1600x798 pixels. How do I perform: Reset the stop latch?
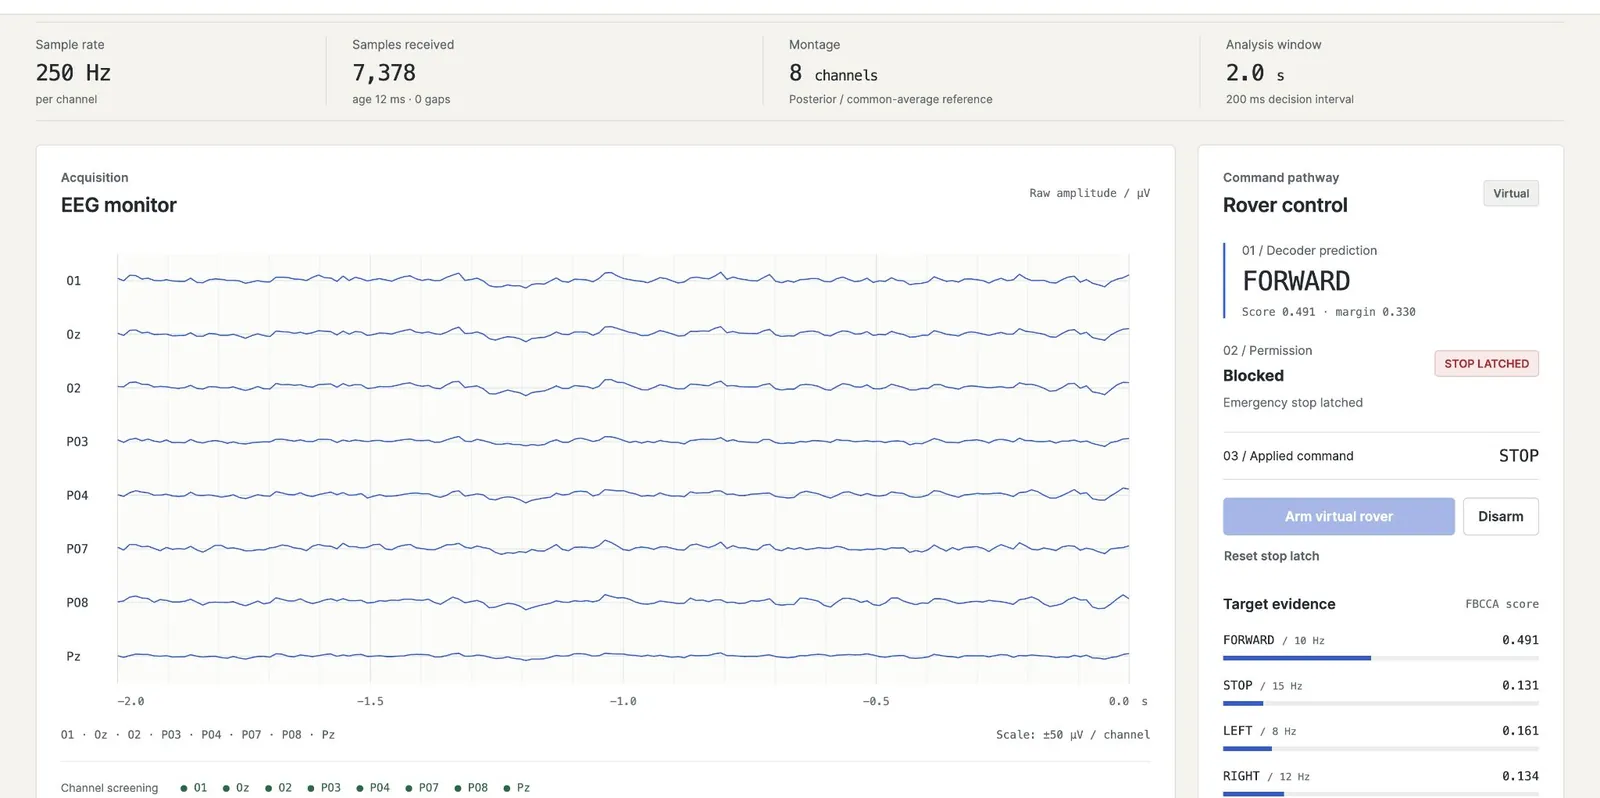click(x=1271, y=556)
